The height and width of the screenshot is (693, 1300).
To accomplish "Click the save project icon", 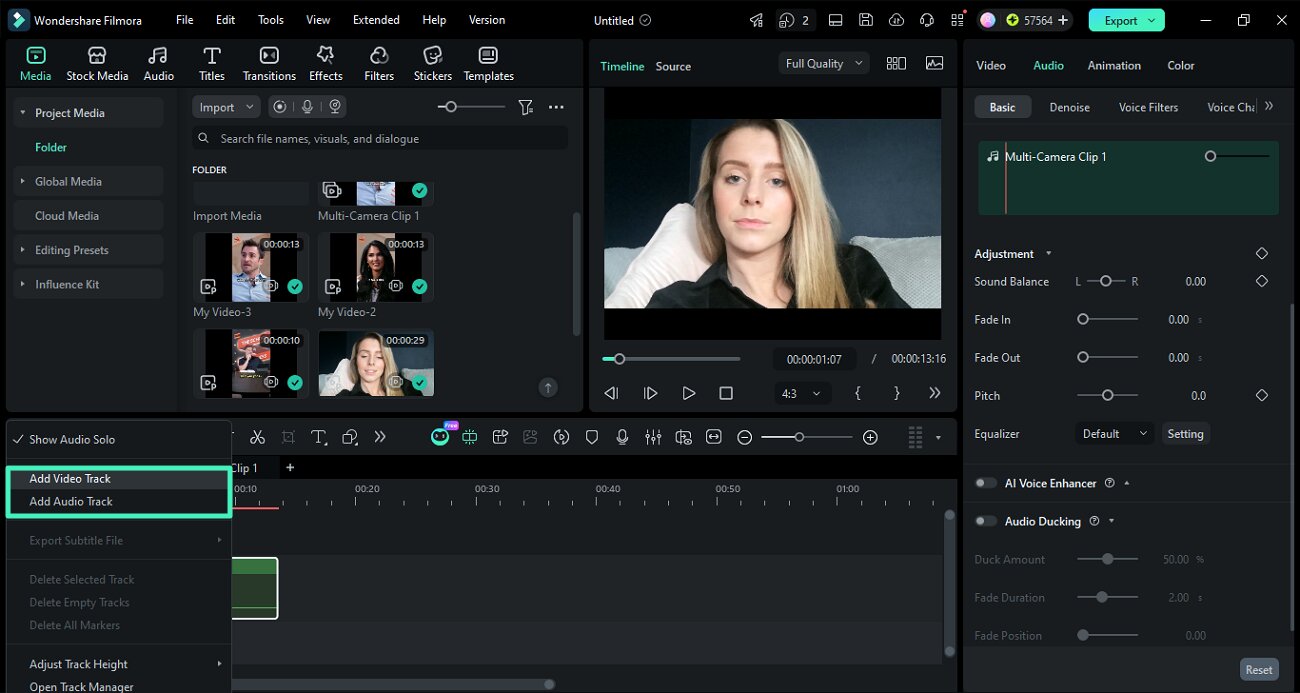I will [866, 20].
